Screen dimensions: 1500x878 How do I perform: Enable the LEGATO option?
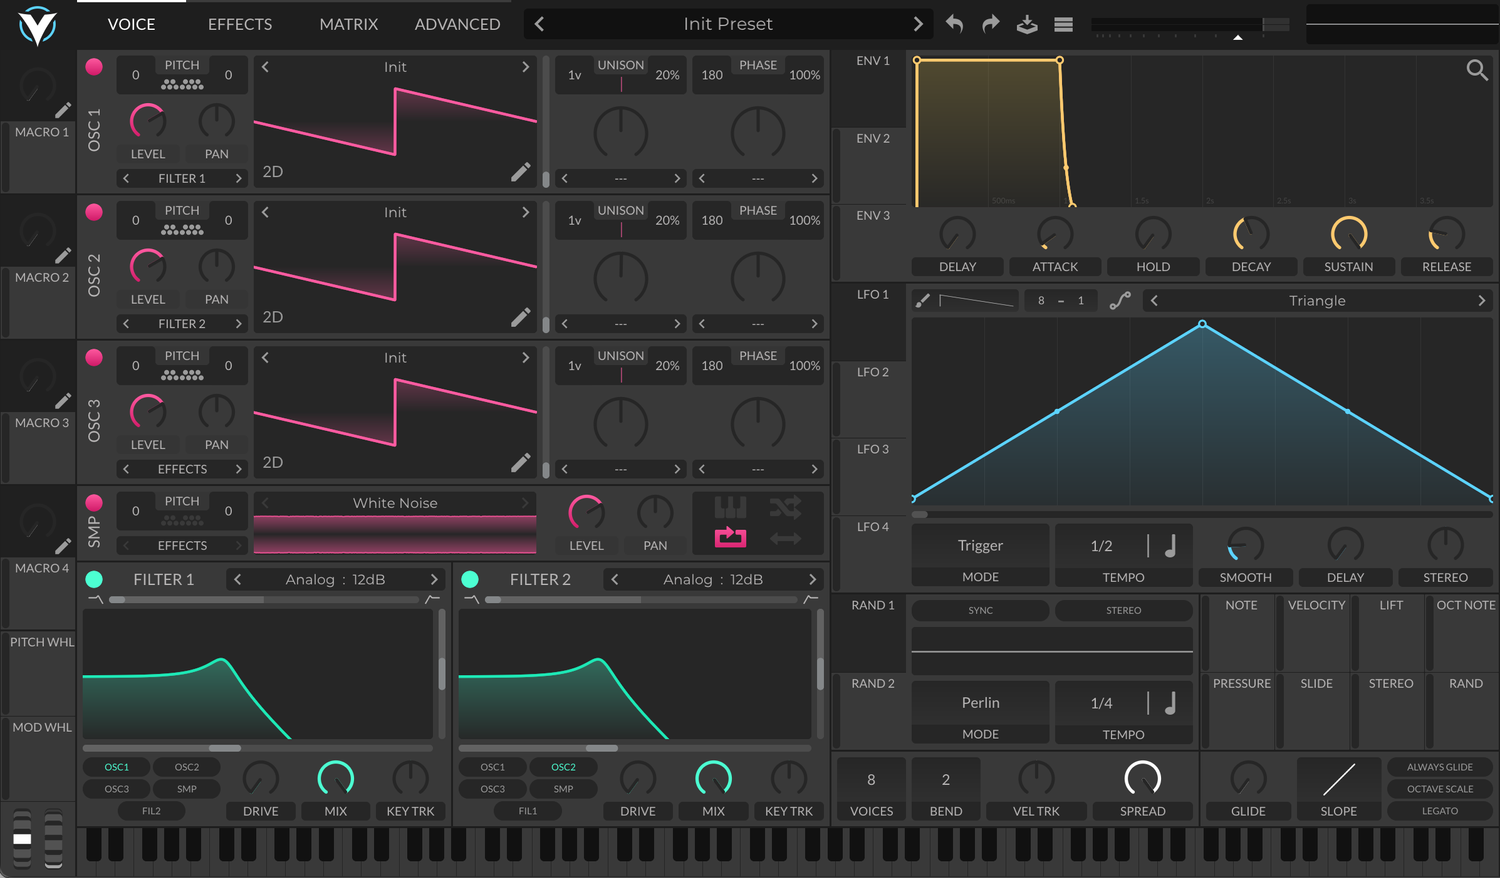1439,811
